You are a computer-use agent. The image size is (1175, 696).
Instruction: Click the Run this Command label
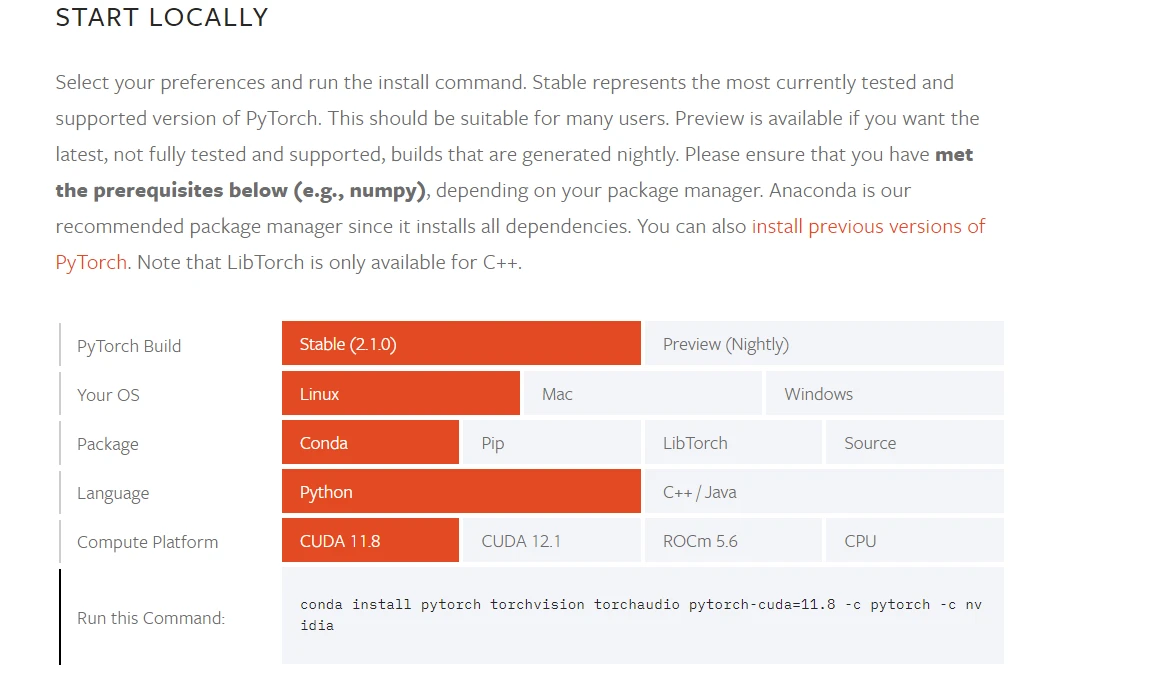[151, 618]
